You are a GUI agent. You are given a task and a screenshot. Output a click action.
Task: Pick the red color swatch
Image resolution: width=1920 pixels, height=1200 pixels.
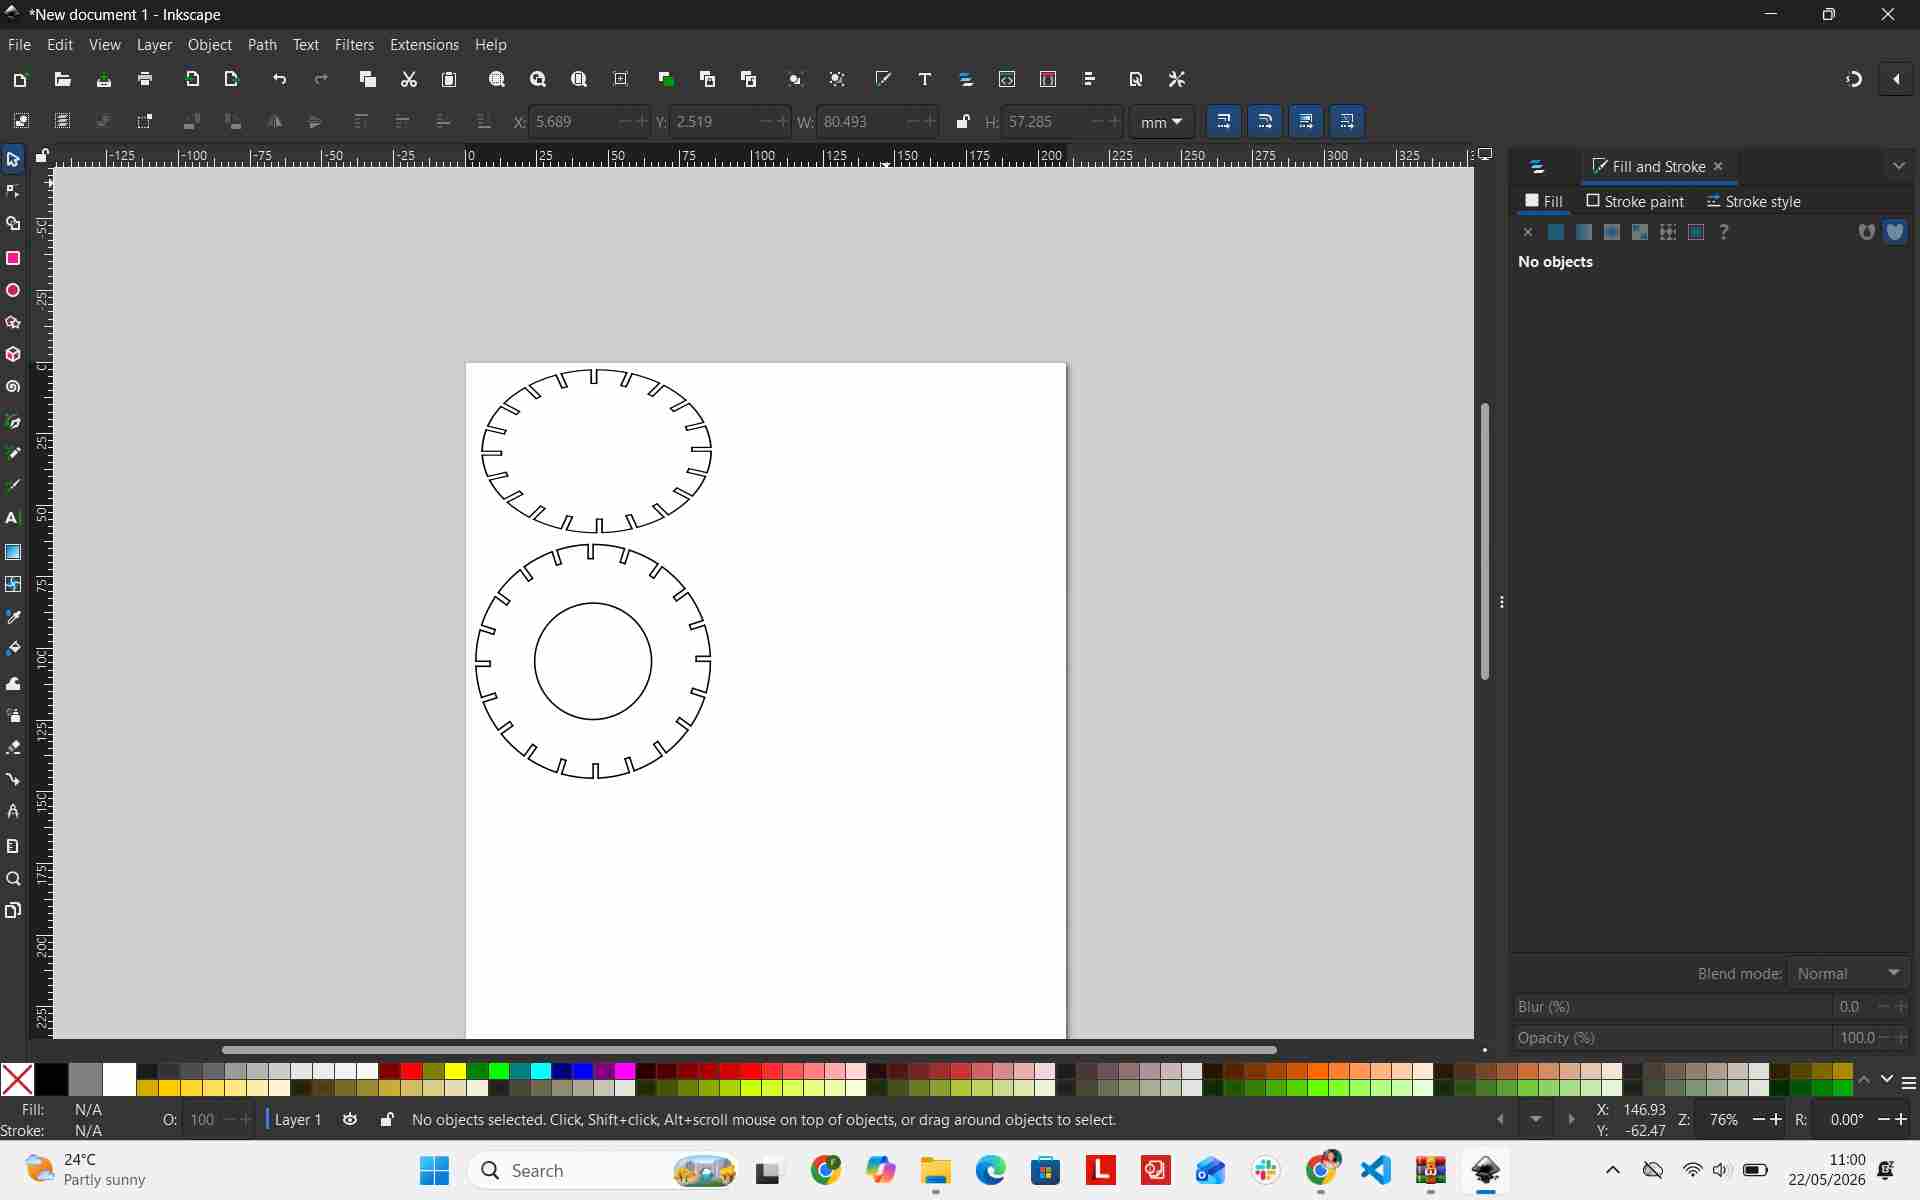pos(410,1072)
